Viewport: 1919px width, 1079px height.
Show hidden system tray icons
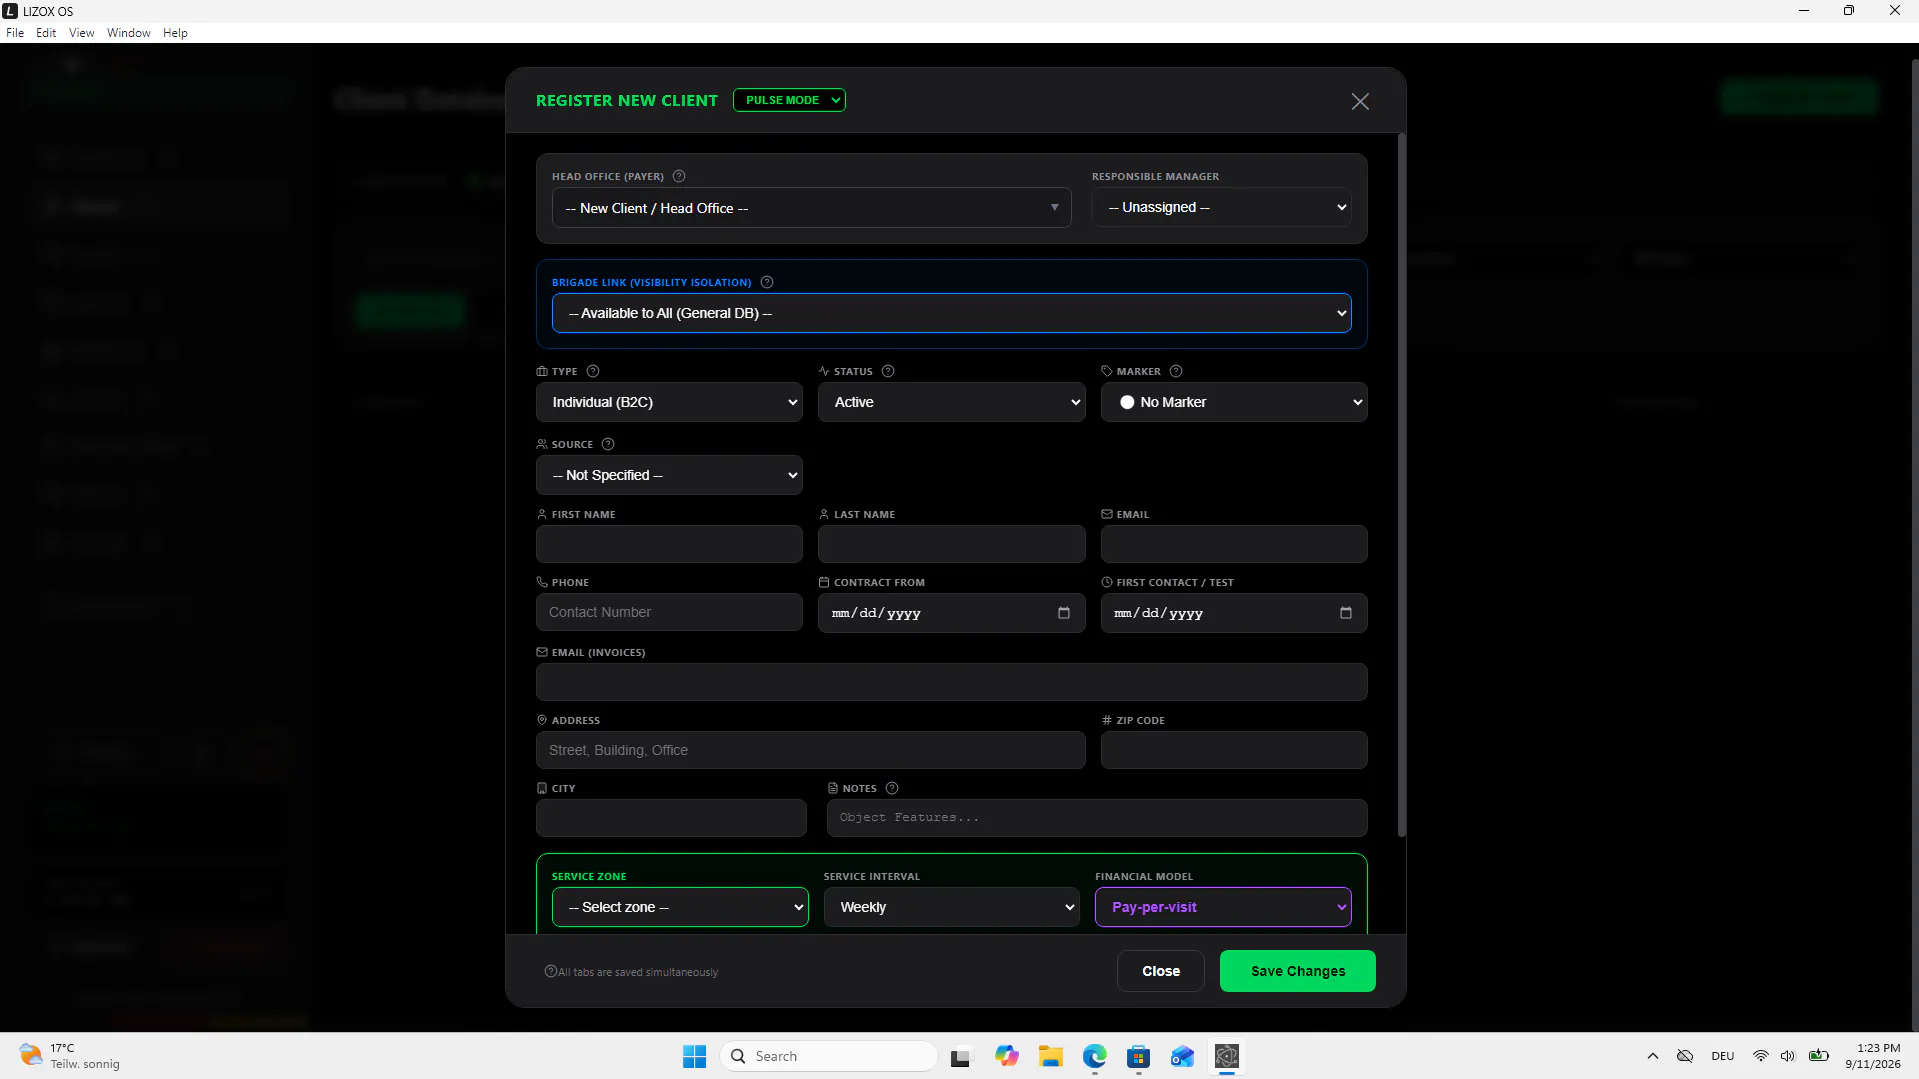coord(1653,1056)
